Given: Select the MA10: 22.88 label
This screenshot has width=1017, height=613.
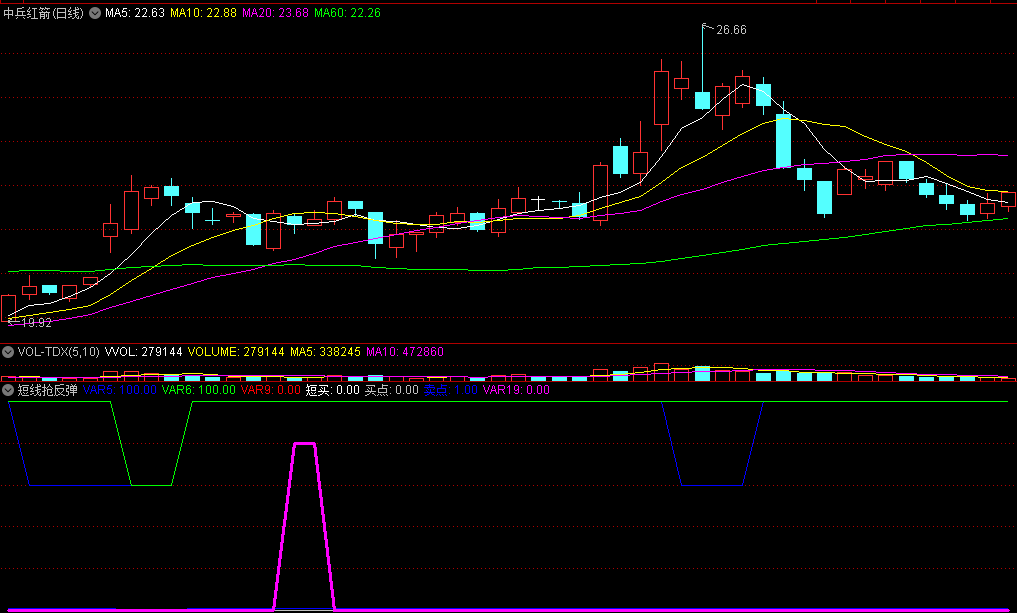Looking at the screenshot, I should 203,13.
